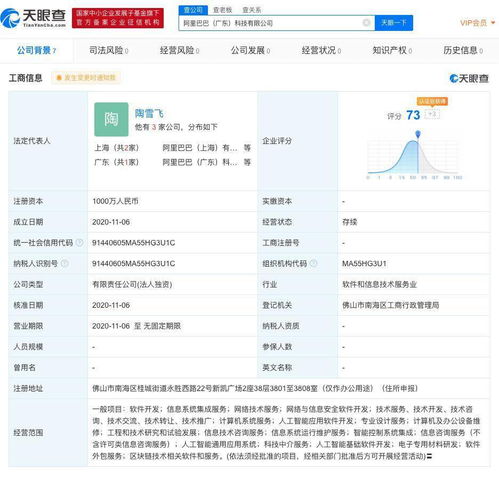
Task: Open the 经营状况 section tab
Action: 321,51
